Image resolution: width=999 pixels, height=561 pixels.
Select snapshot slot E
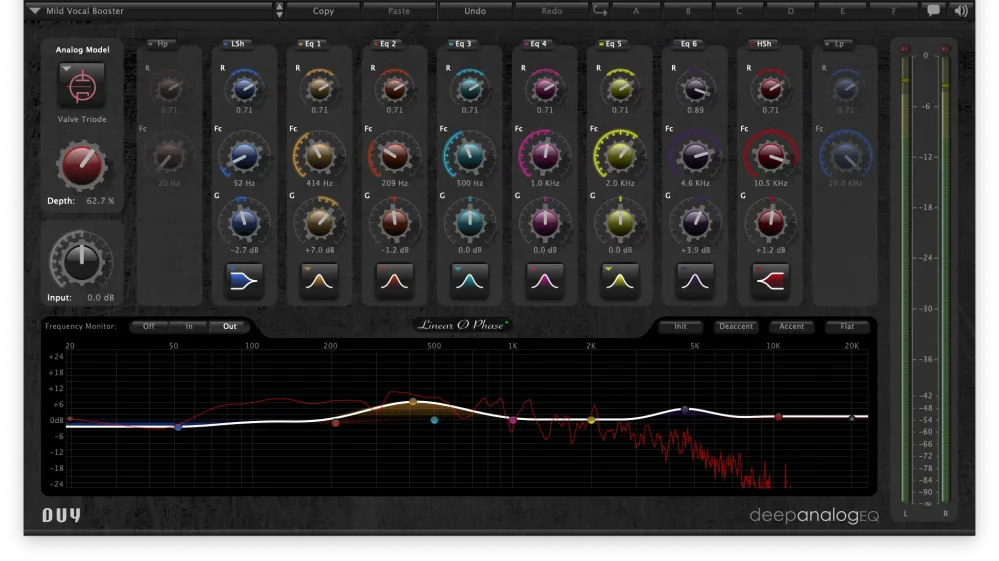842,11
